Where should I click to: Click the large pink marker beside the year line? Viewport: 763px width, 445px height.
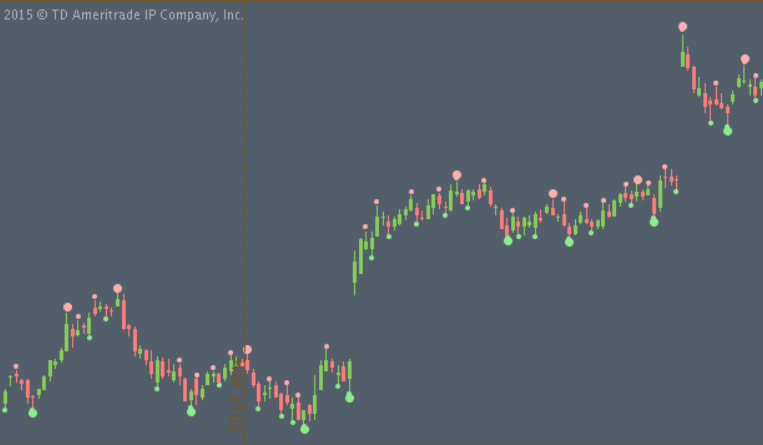coord(247,350)
